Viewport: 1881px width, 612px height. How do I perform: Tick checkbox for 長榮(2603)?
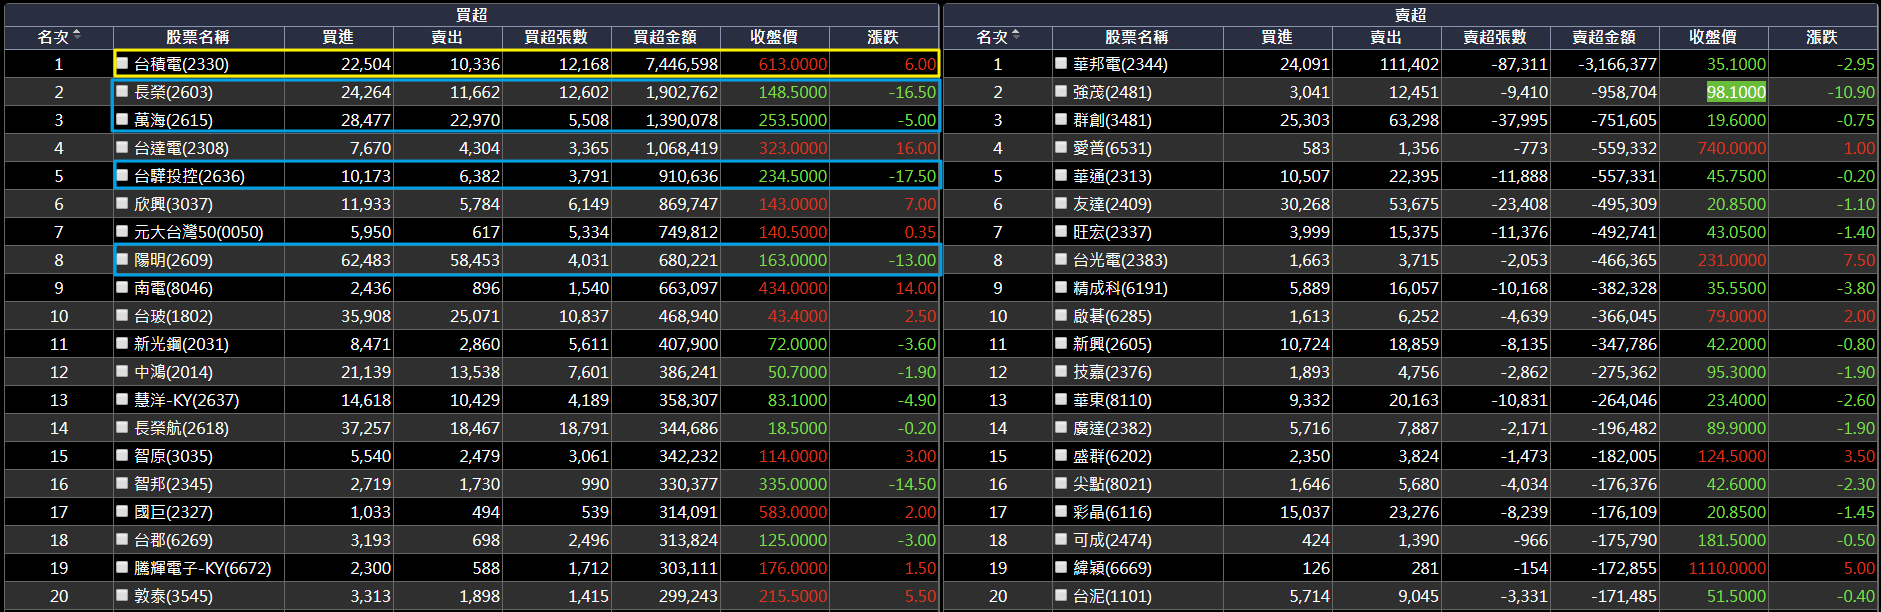point(122,91)
